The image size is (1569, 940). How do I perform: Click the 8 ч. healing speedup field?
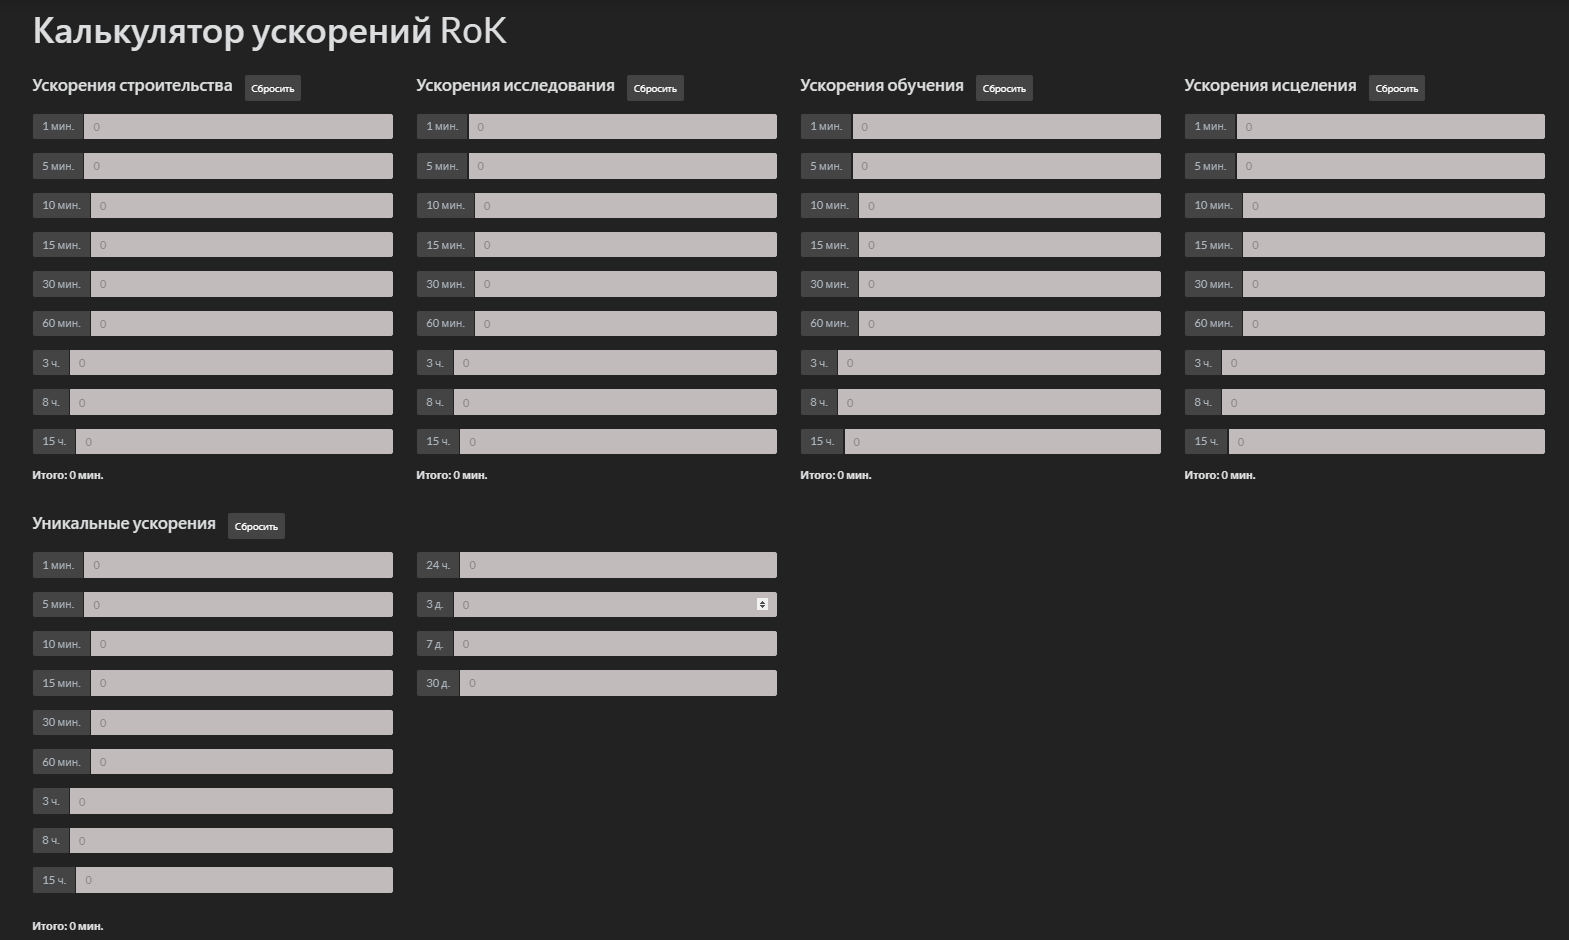pyautogui.click(x=1383, y=402)
